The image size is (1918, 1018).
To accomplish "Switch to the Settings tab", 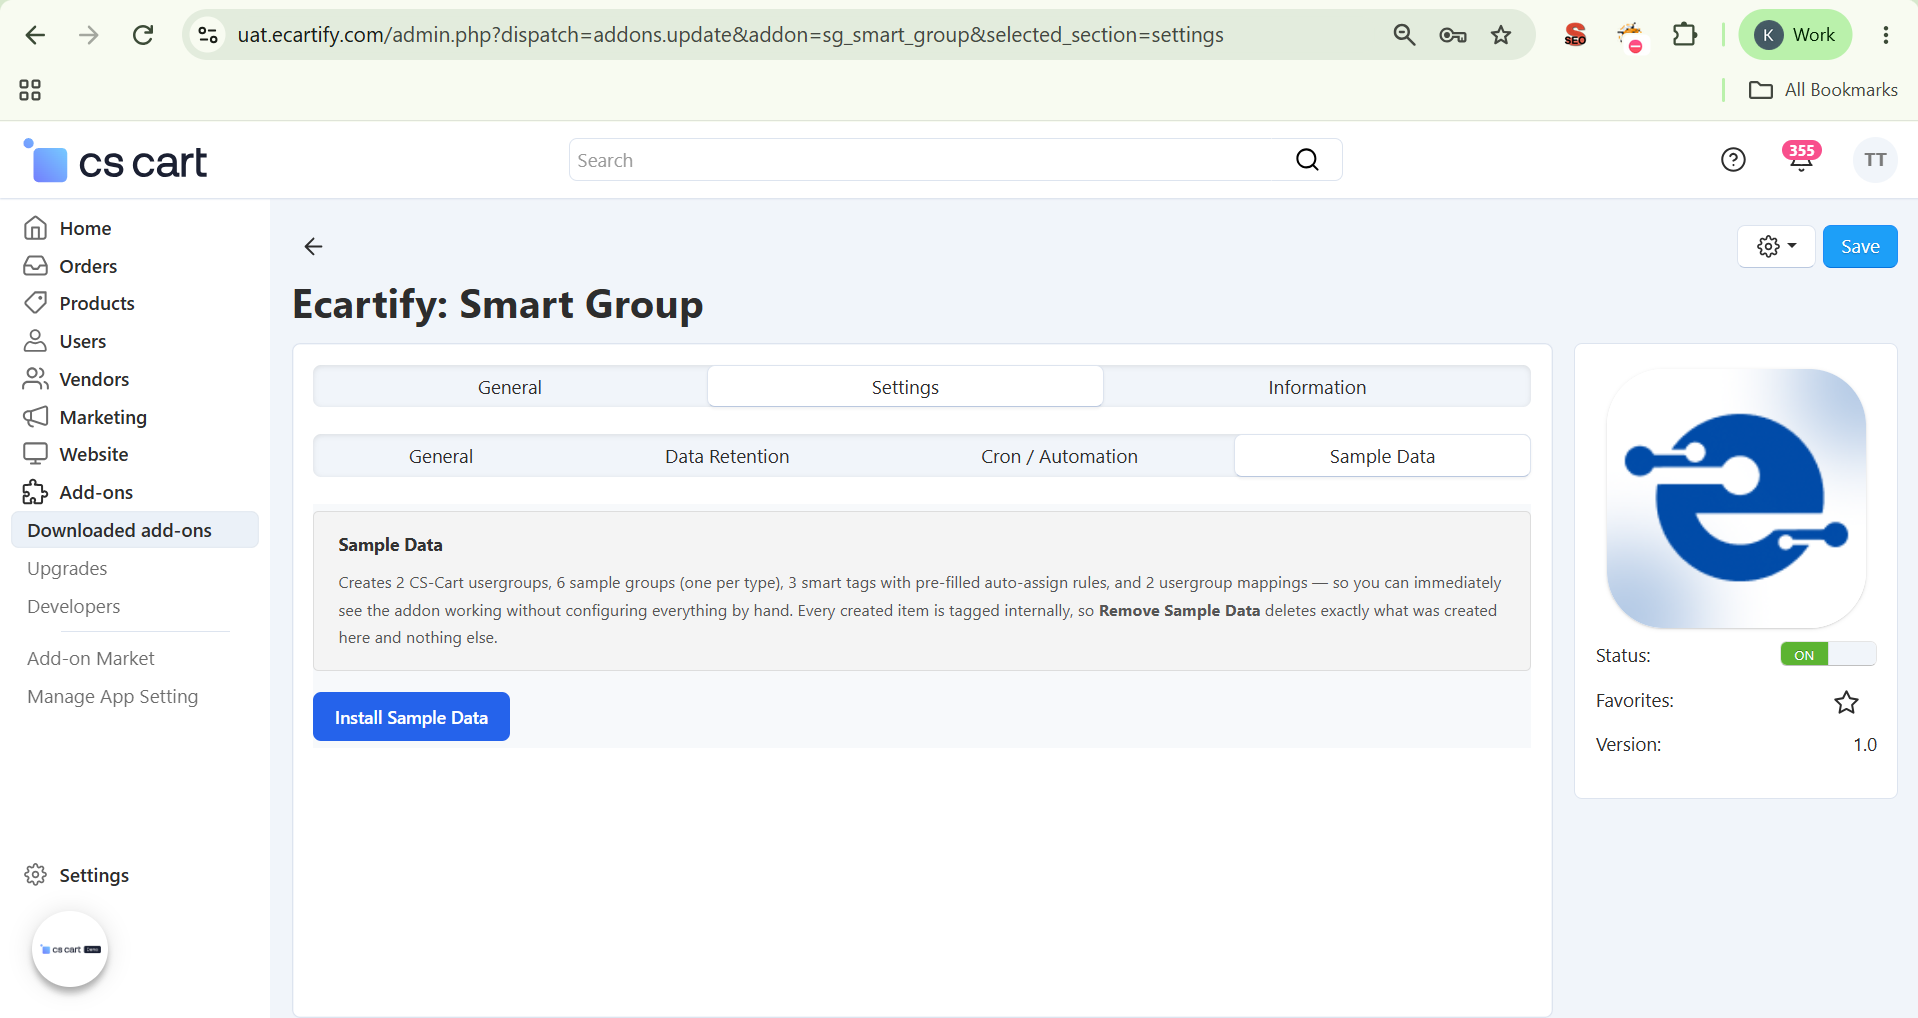I will click(x=905, y=387).
